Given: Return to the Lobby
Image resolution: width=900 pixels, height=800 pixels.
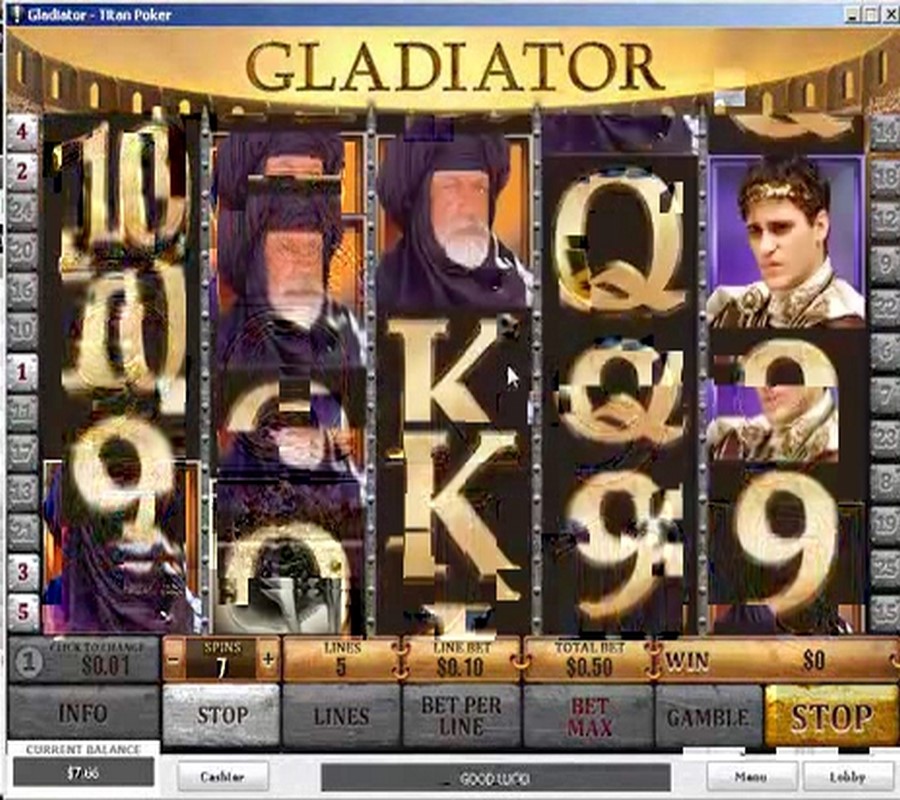Looking at the screenshot, I should [847, 776].
